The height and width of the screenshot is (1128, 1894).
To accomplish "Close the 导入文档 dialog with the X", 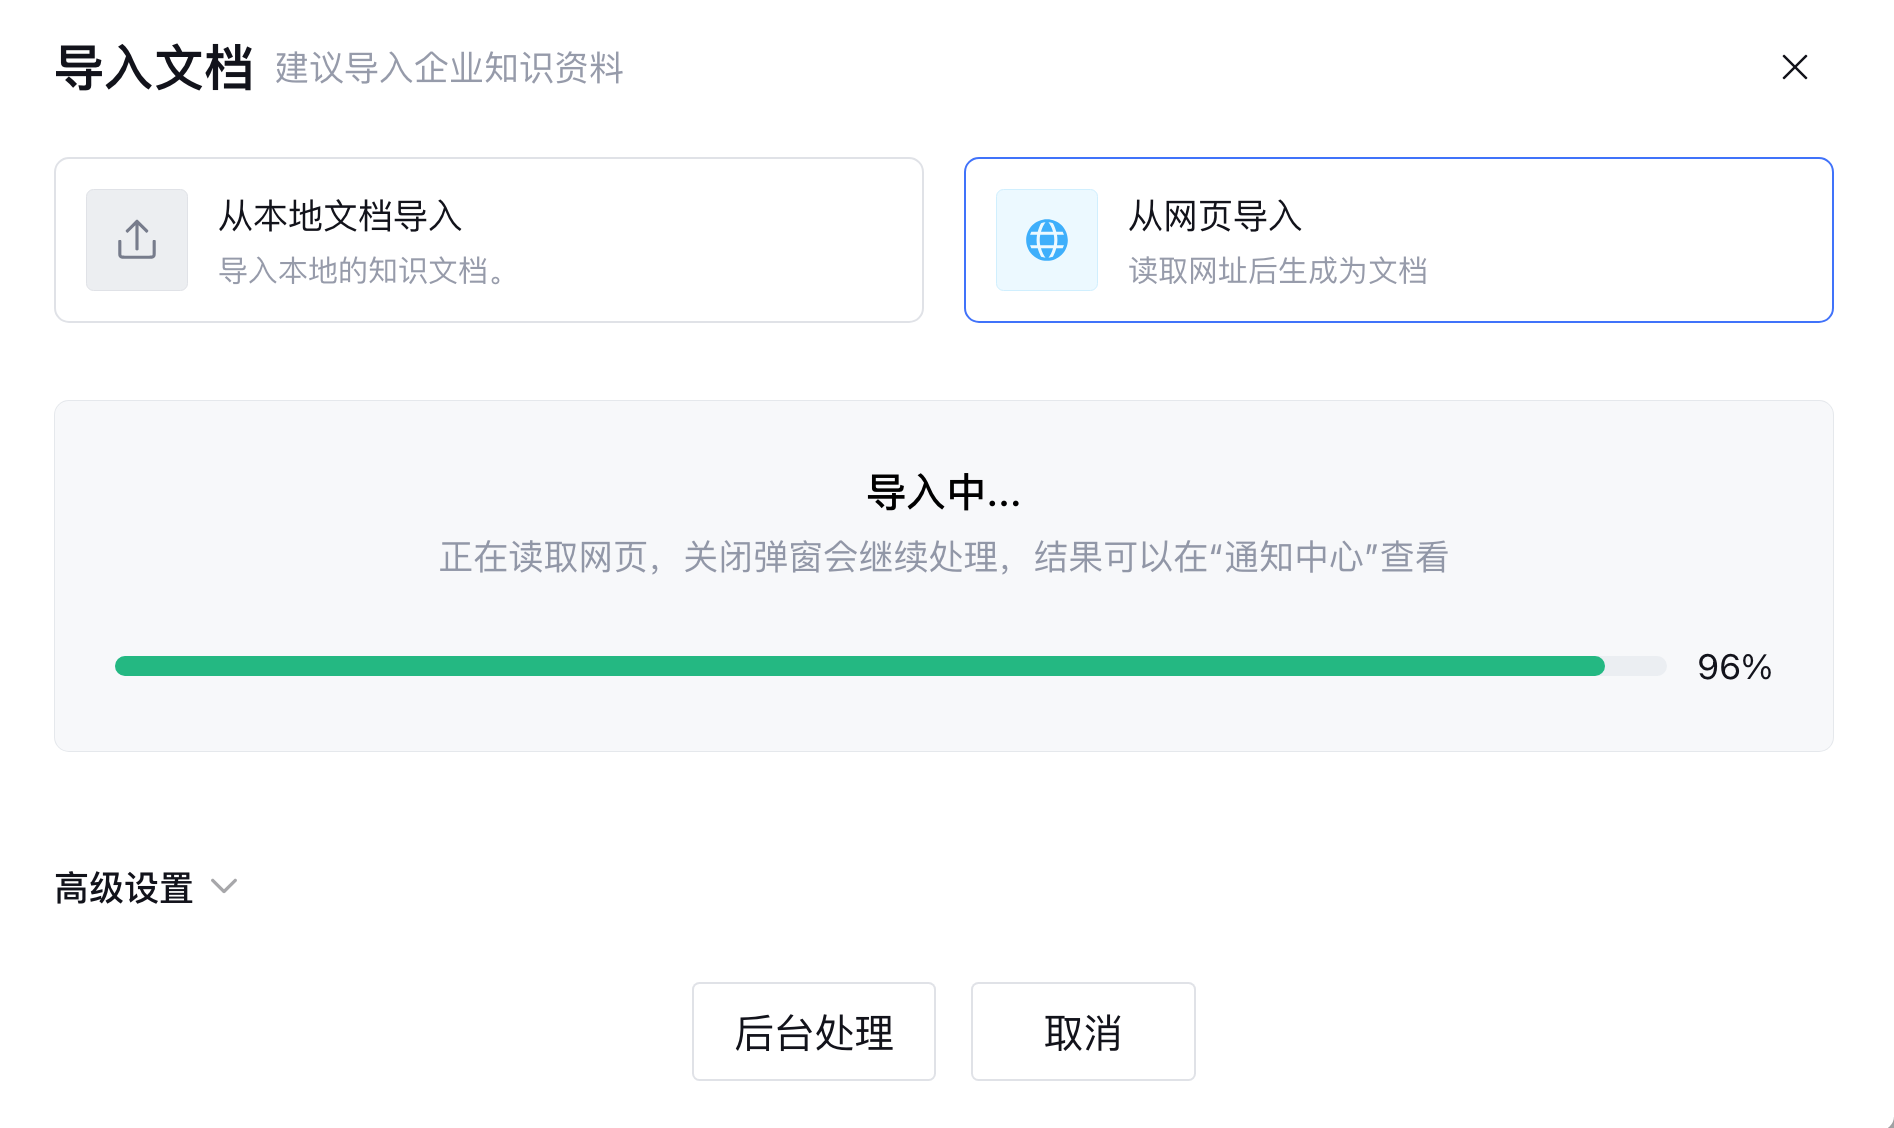I will [x=1795, y=67].
